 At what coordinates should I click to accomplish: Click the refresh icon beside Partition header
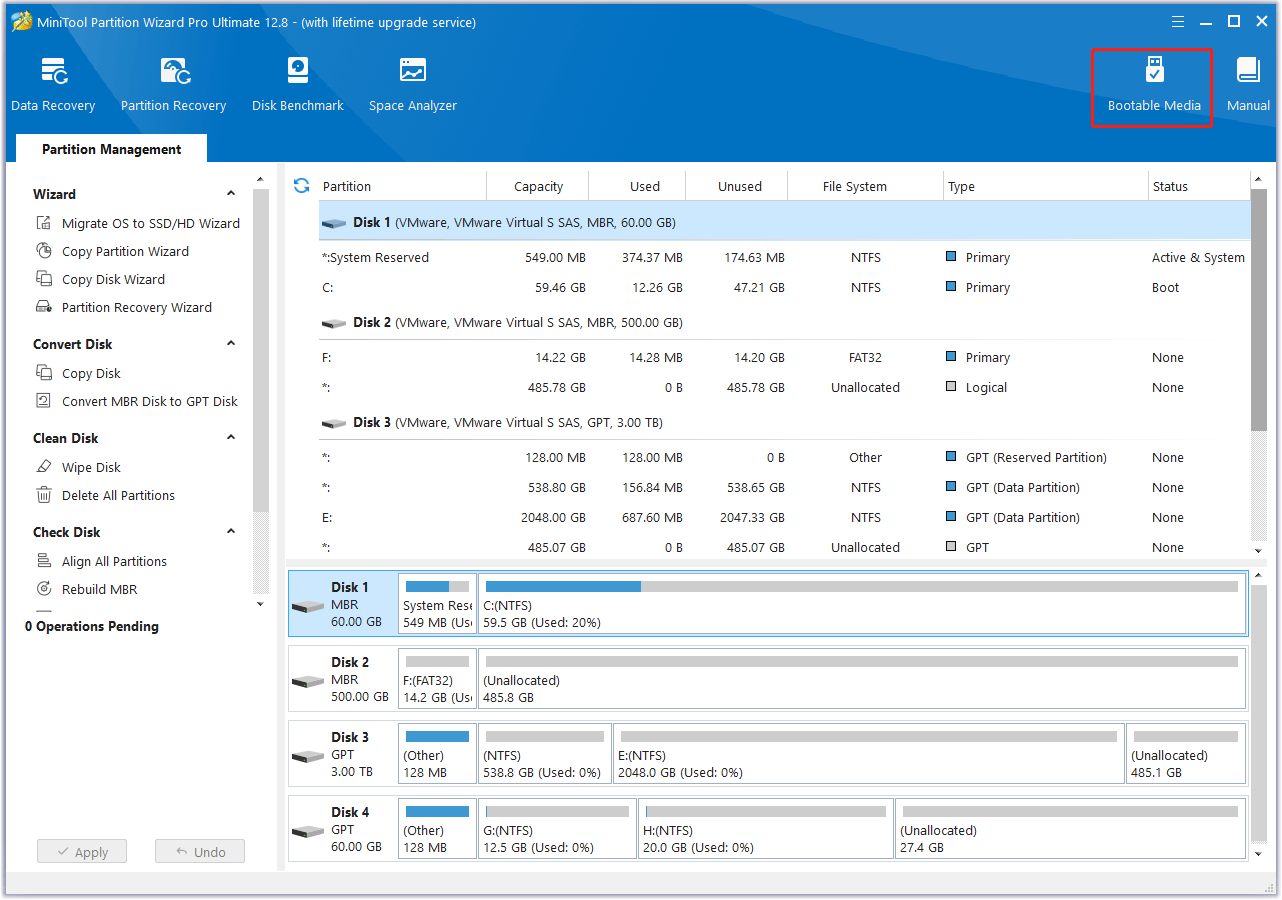pyautogui.click(x=301, y=186)
